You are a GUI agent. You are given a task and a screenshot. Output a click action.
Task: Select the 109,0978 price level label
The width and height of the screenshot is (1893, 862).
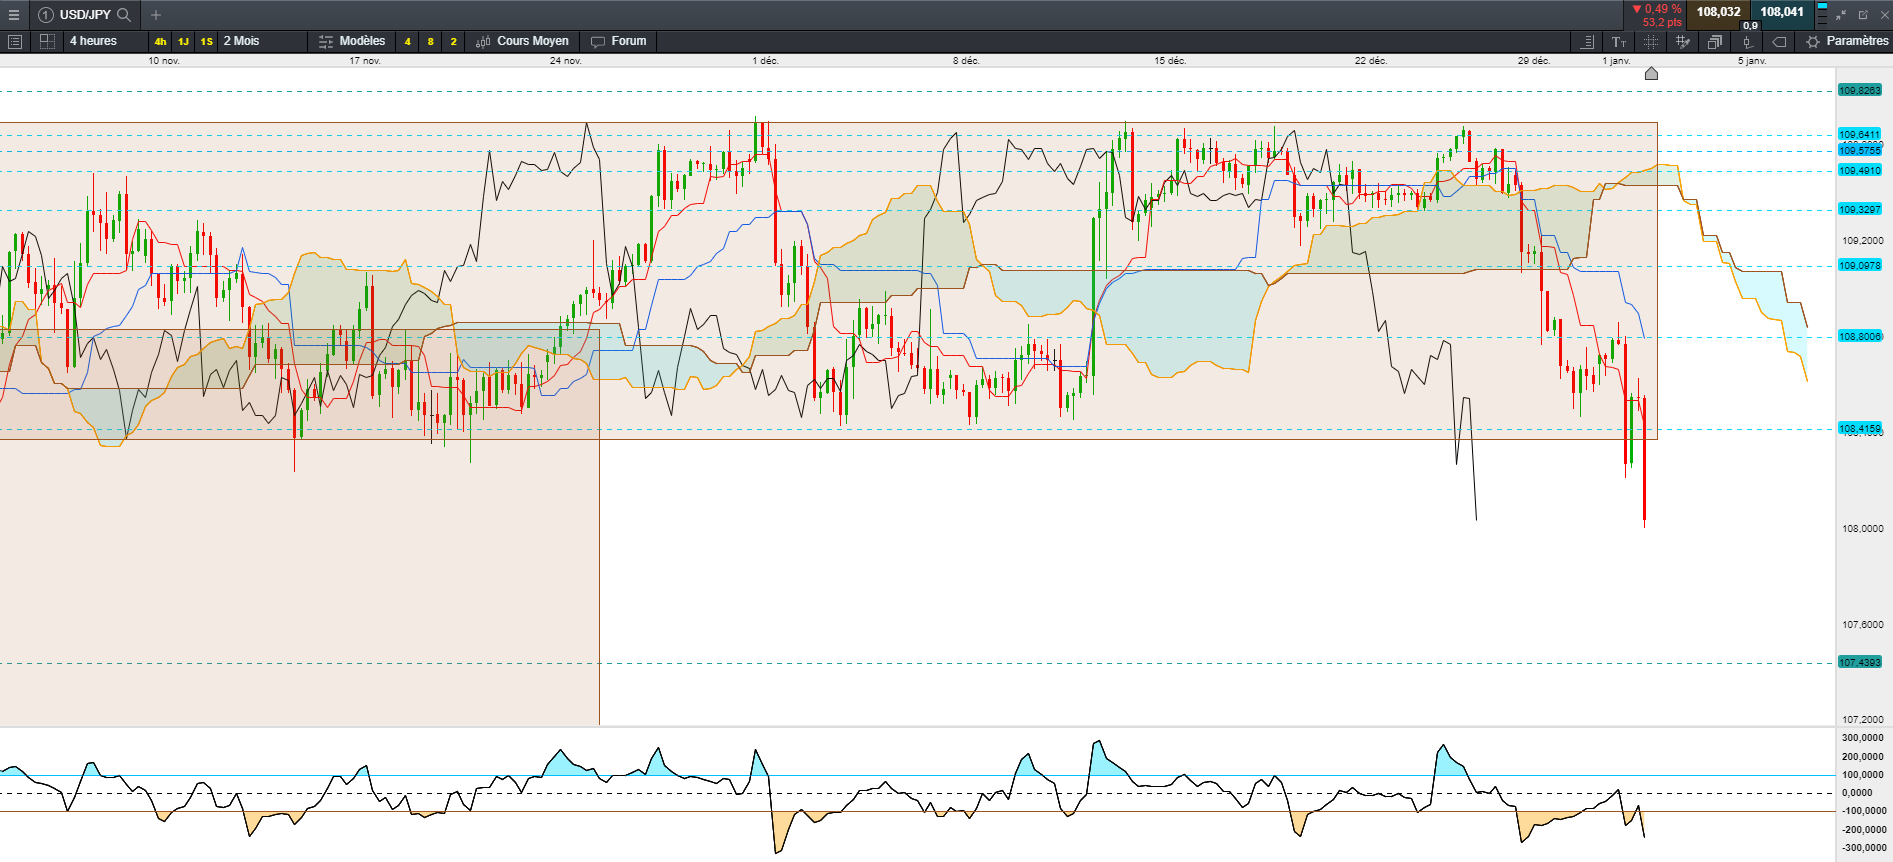point(1860,265)
